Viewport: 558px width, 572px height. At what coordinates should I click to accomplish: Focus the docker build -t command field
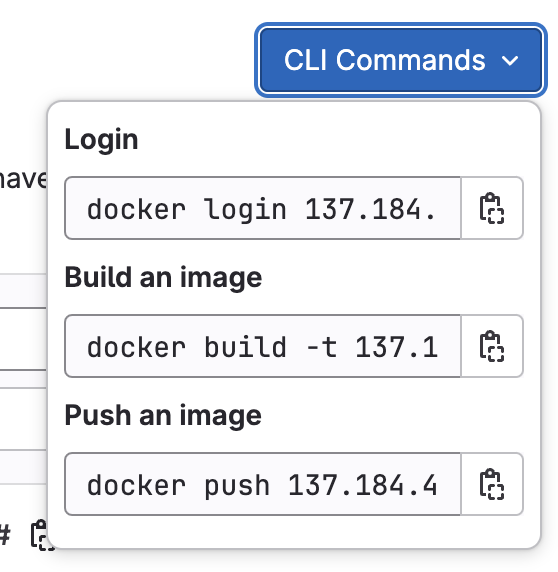263,346
